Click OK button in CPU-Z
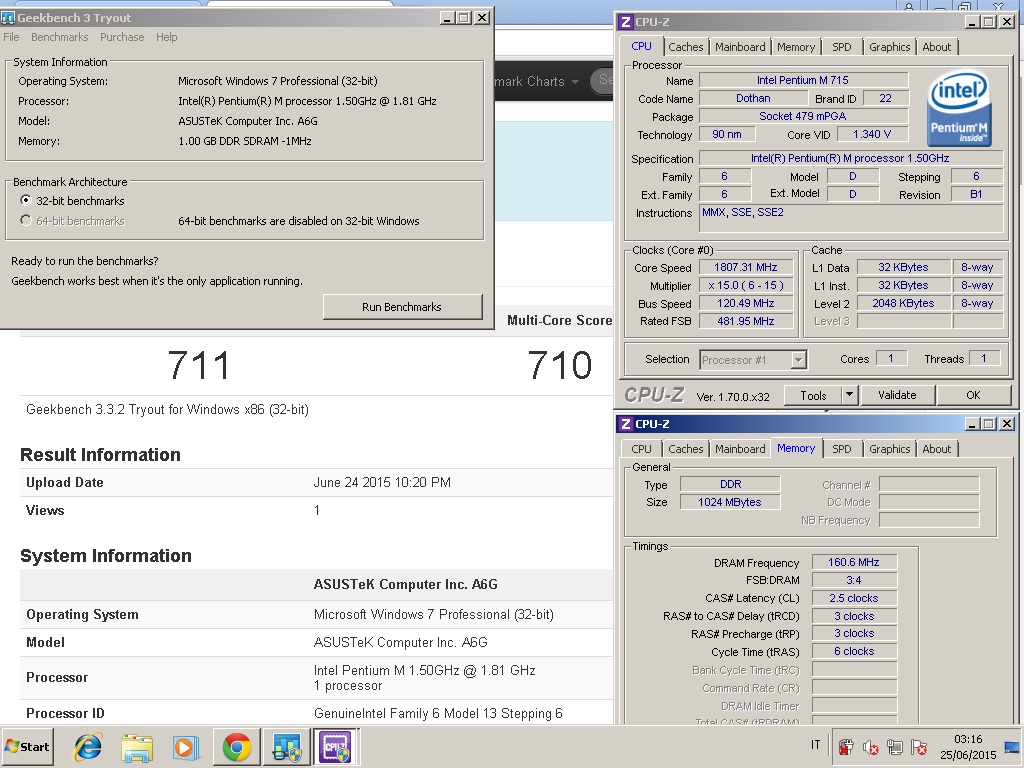This screenshot has height=768, width=1024. click(x=973, y=395)
